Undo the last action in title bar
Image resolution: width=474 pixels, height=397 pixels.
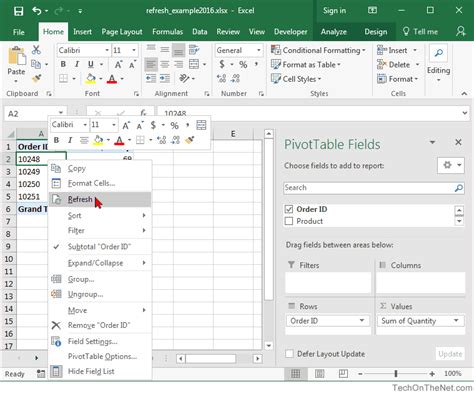tap(37, 11)
